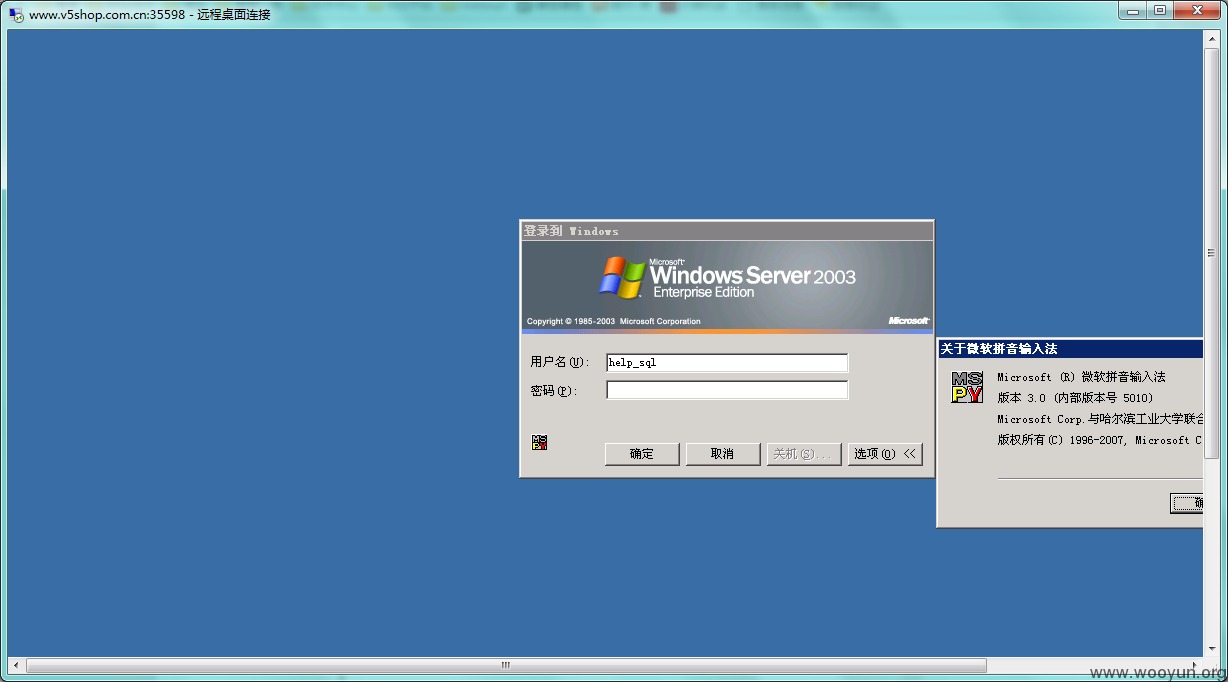
Task: Click the Remote Desktop Connection title bar icon
Action: 16,14
